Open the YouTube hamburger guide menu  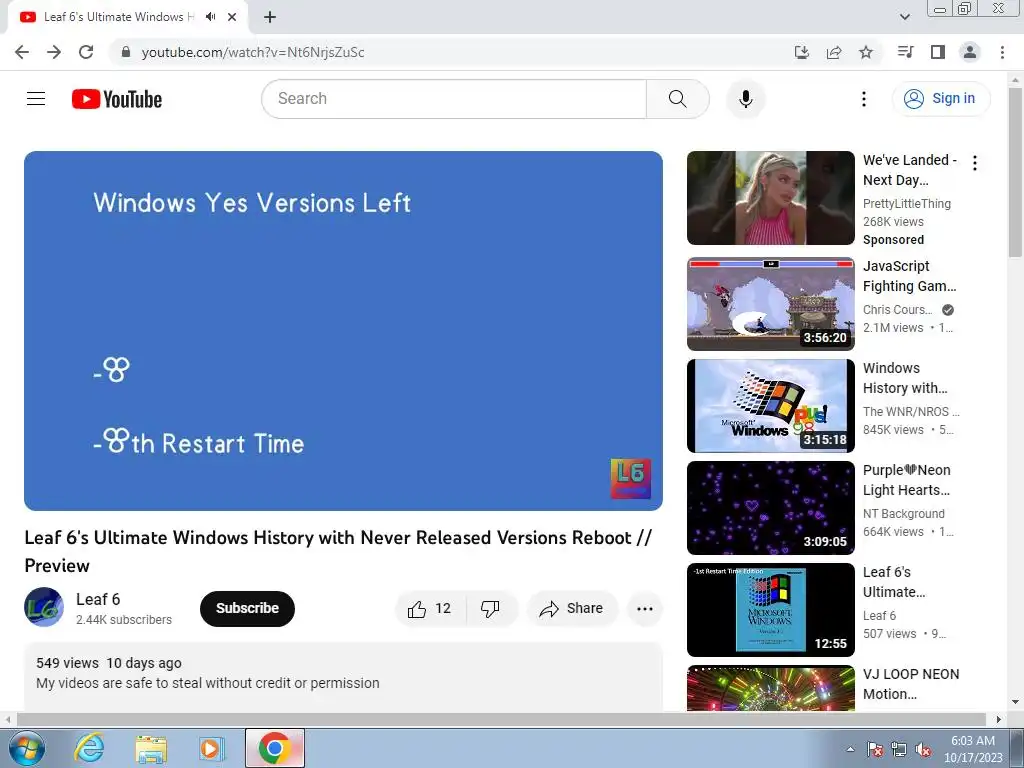36,99
